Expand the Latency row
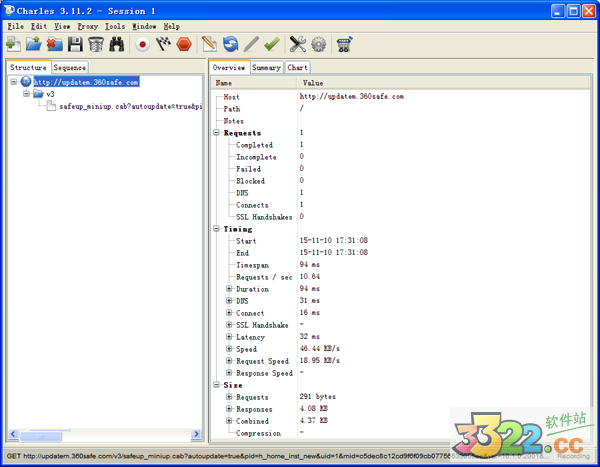The width and height of the screenshot is (600, 467). (x=229, y=337)
